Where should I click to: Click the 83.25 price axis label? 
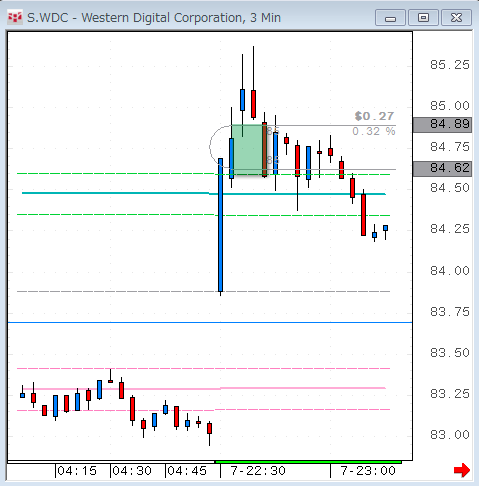pos(450,394)
